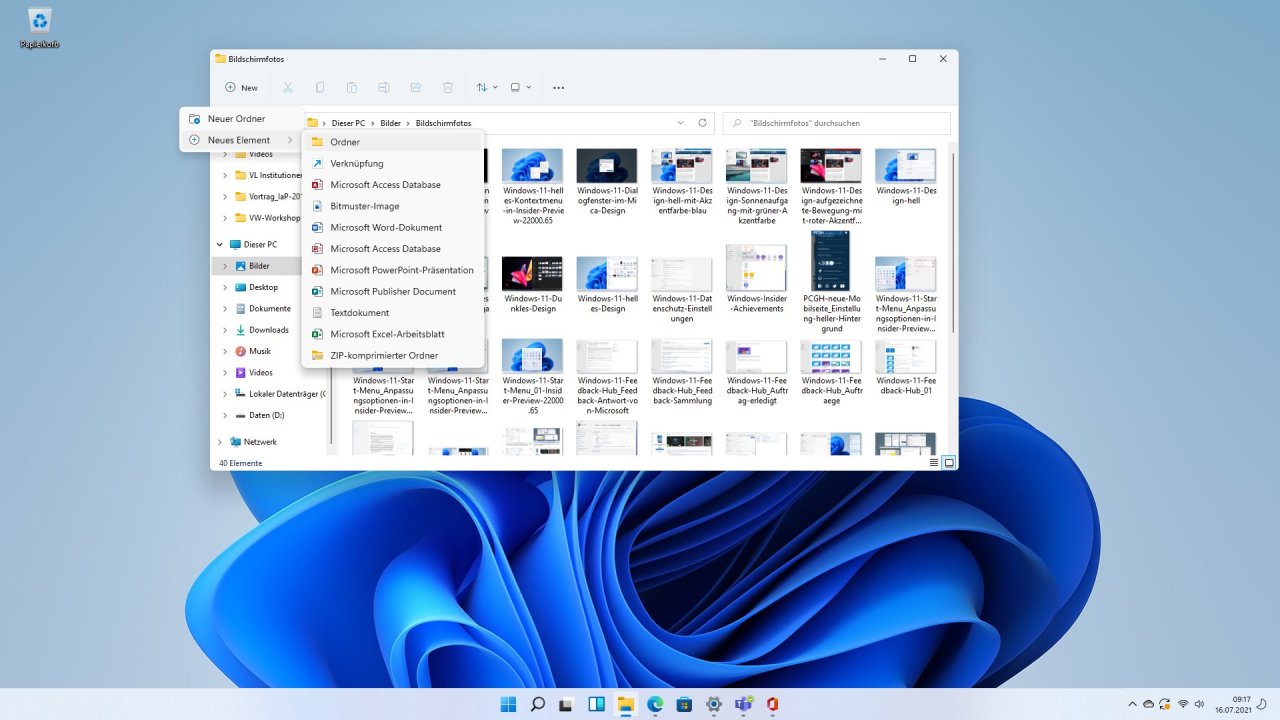The image size is (1280, 720).
Task: Expand the Daten (D:) drive node
Action: tap(225, 415)
